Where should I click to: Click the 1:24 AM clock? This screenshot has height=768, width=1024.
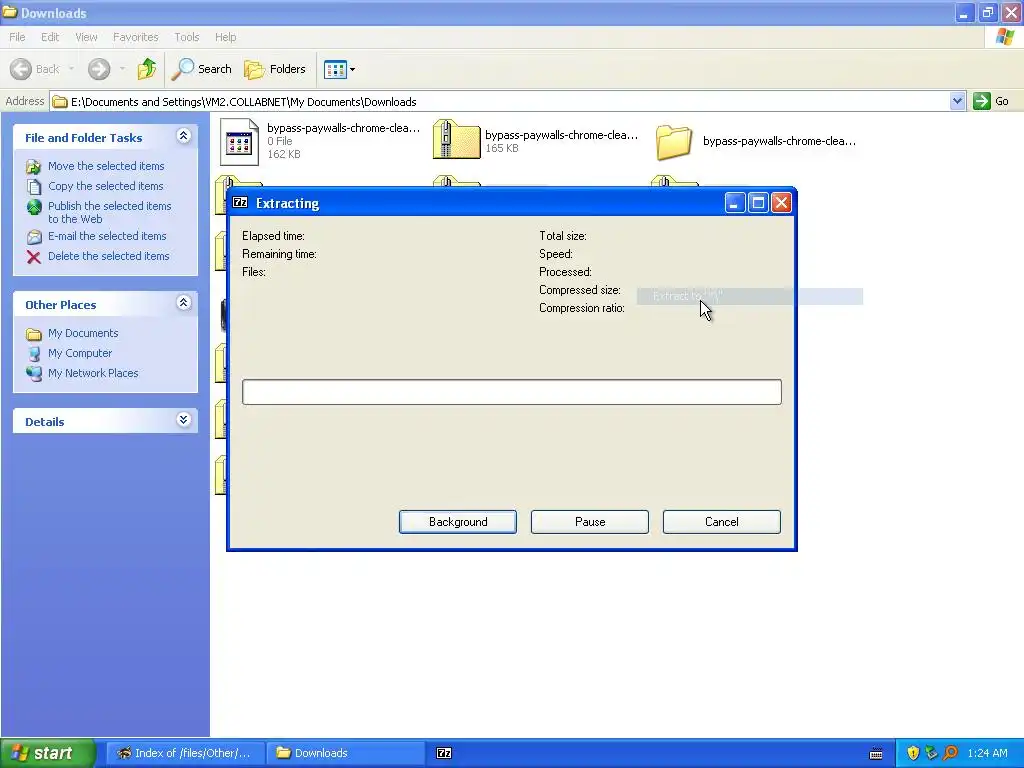[x=987, y=753]
